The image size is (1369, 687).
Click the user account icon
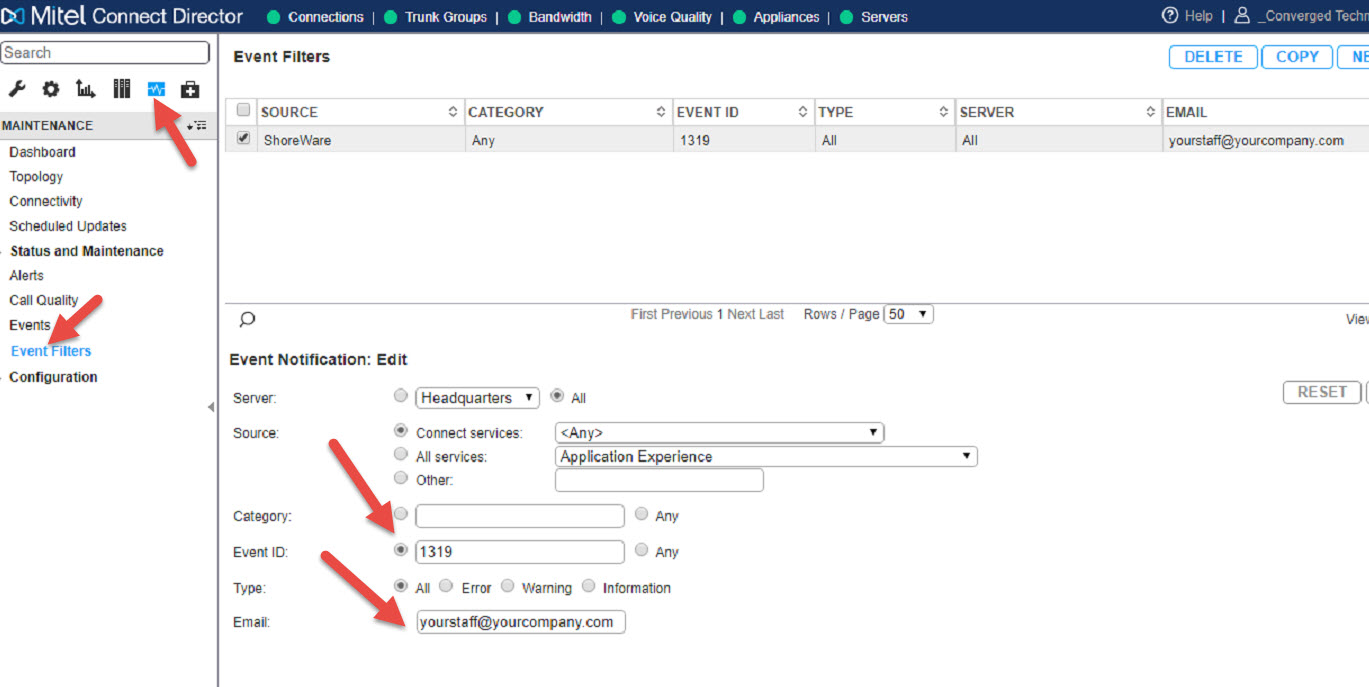point(1242,15)
